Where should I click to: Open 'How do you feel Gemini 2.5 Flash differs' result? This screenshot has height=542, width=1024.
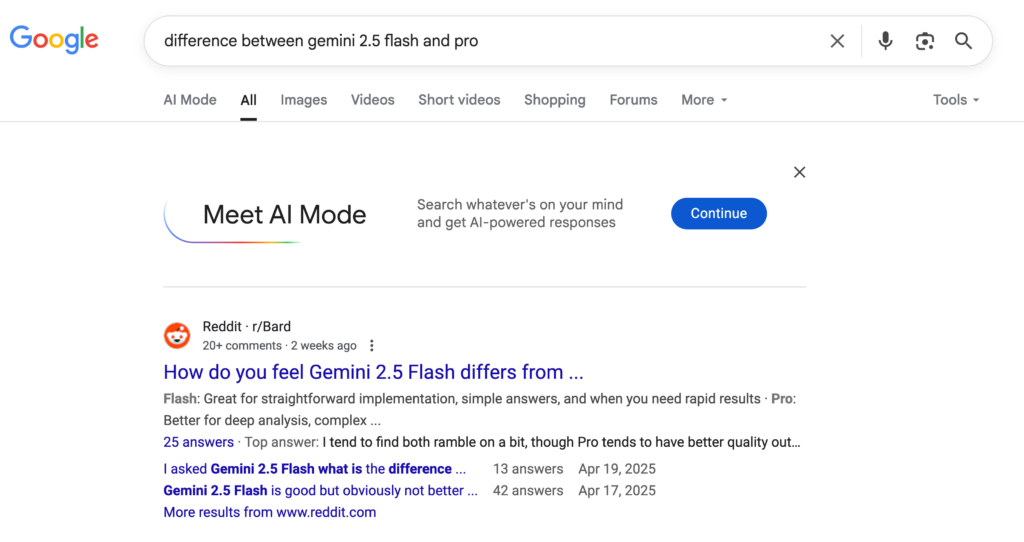(373, 372)
